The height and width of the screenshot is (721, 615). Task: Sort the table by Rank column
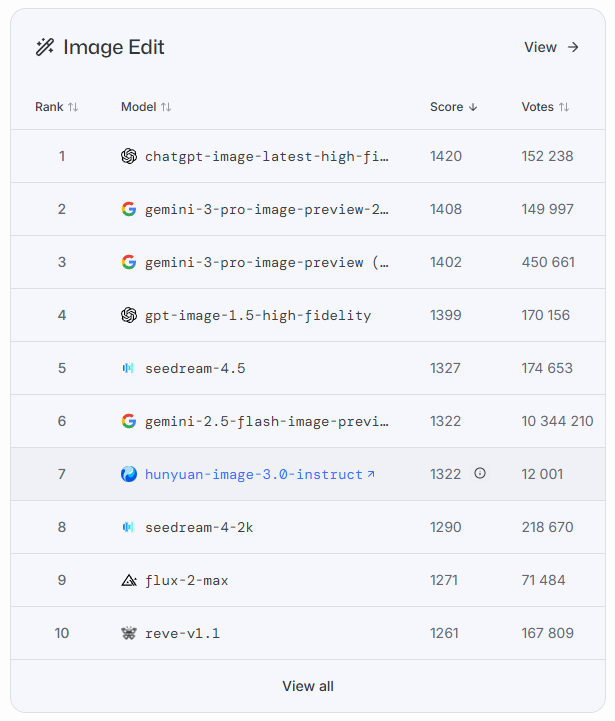[57, 107]
